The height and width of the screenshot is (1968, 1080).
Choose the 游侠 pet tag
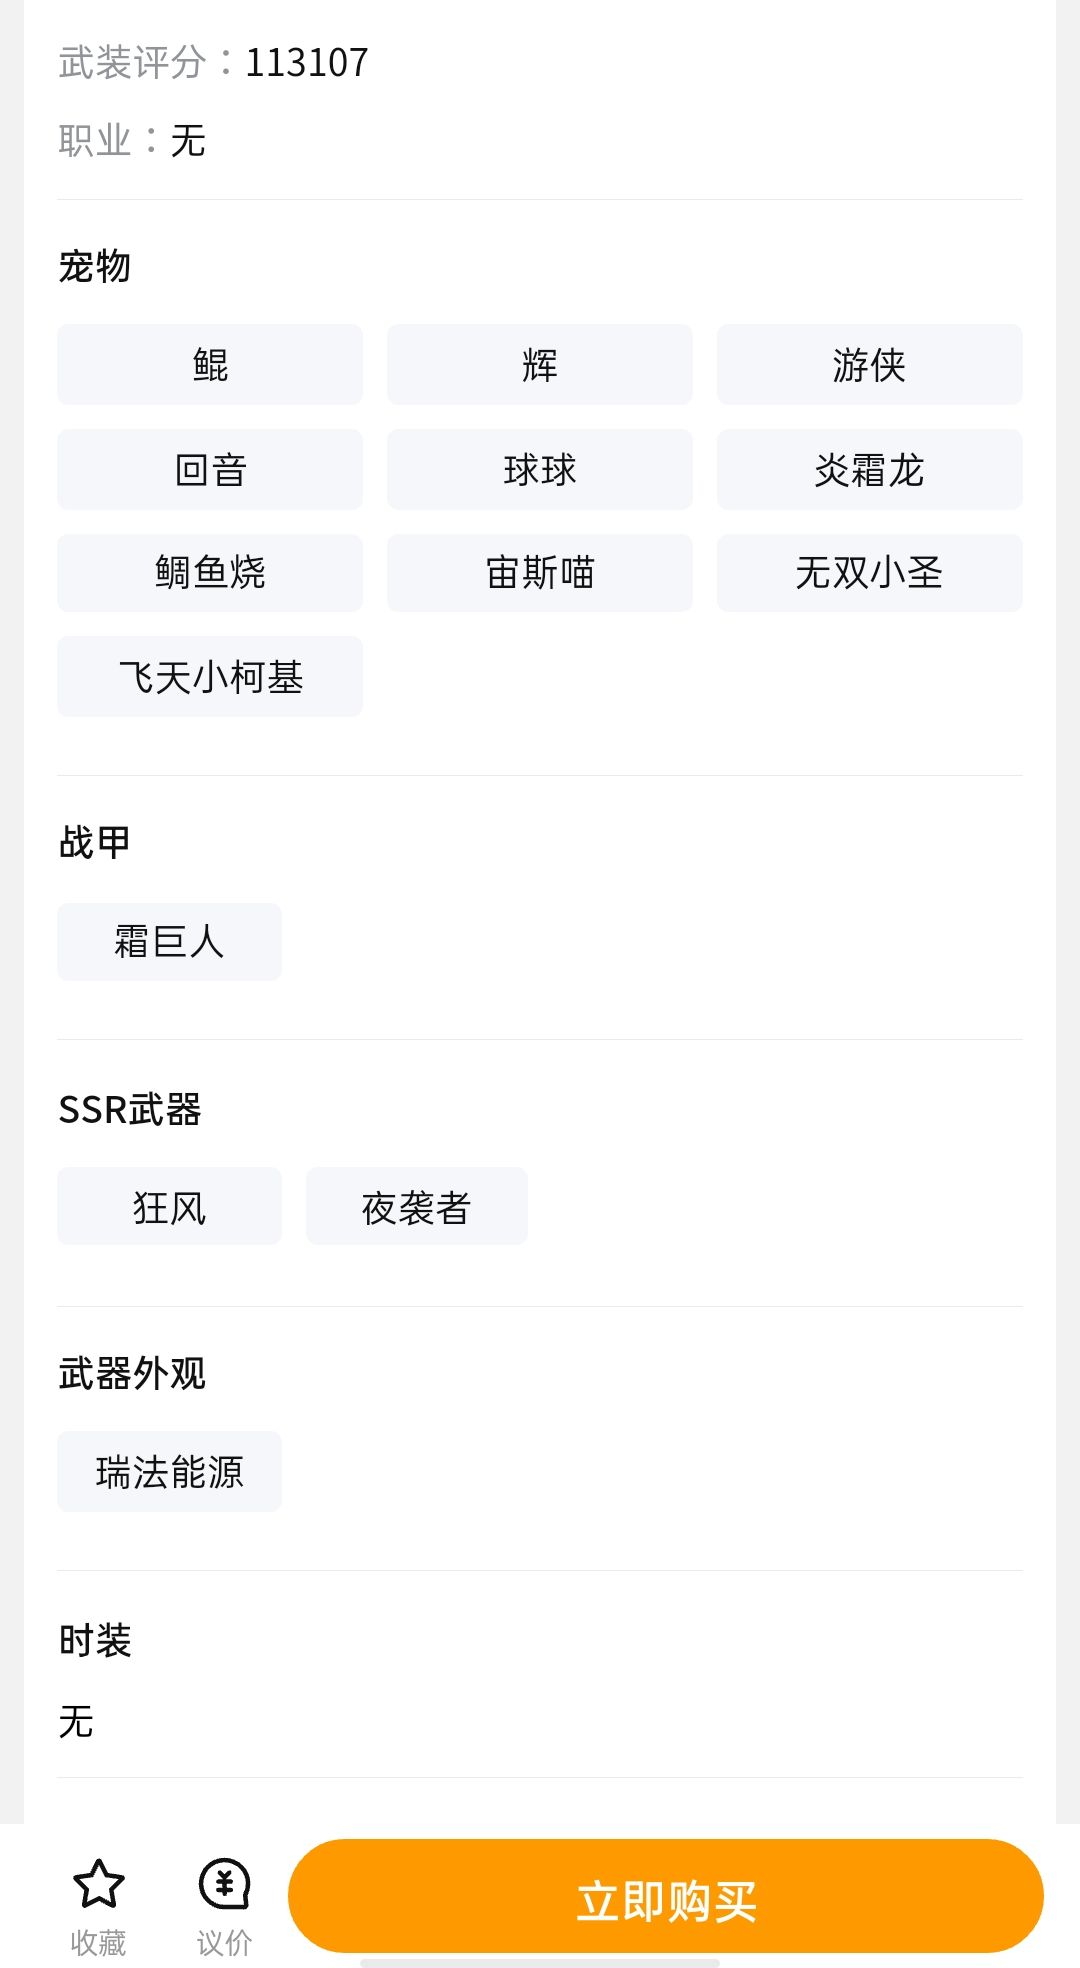(869, 365)
